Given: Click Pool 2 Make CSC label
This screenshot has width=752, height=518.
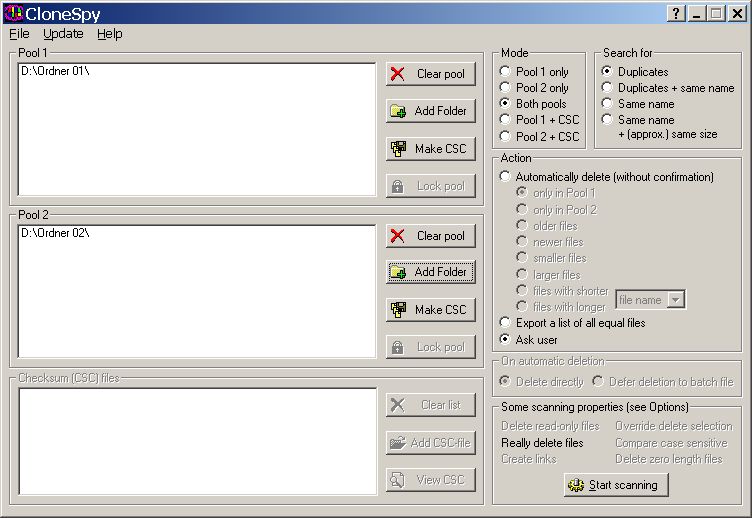Looking at the screenshot, I should (440, 310).
